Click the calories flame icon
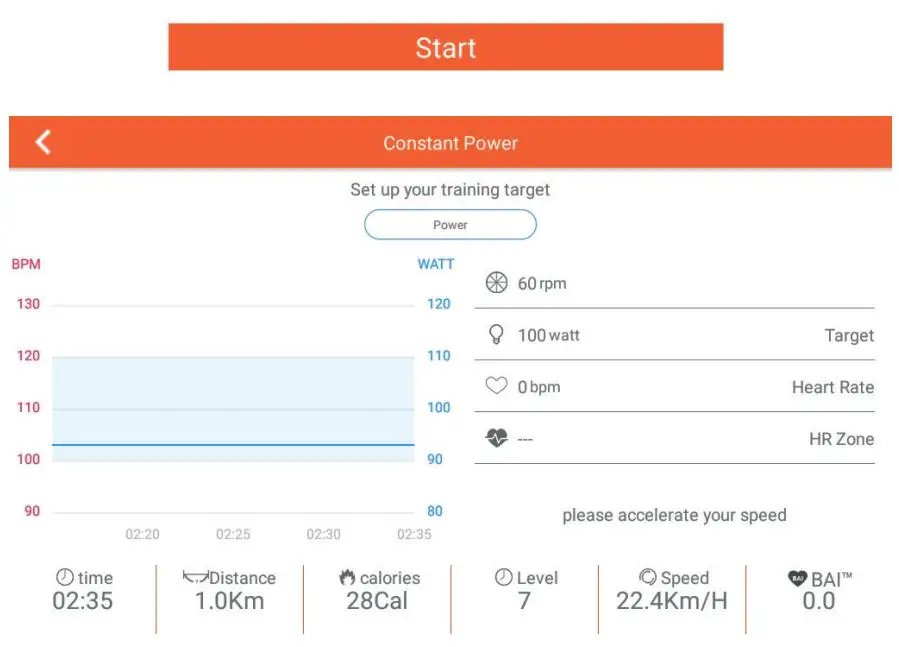The height and width of the screenshot is (647, 899). click(347, 578)
